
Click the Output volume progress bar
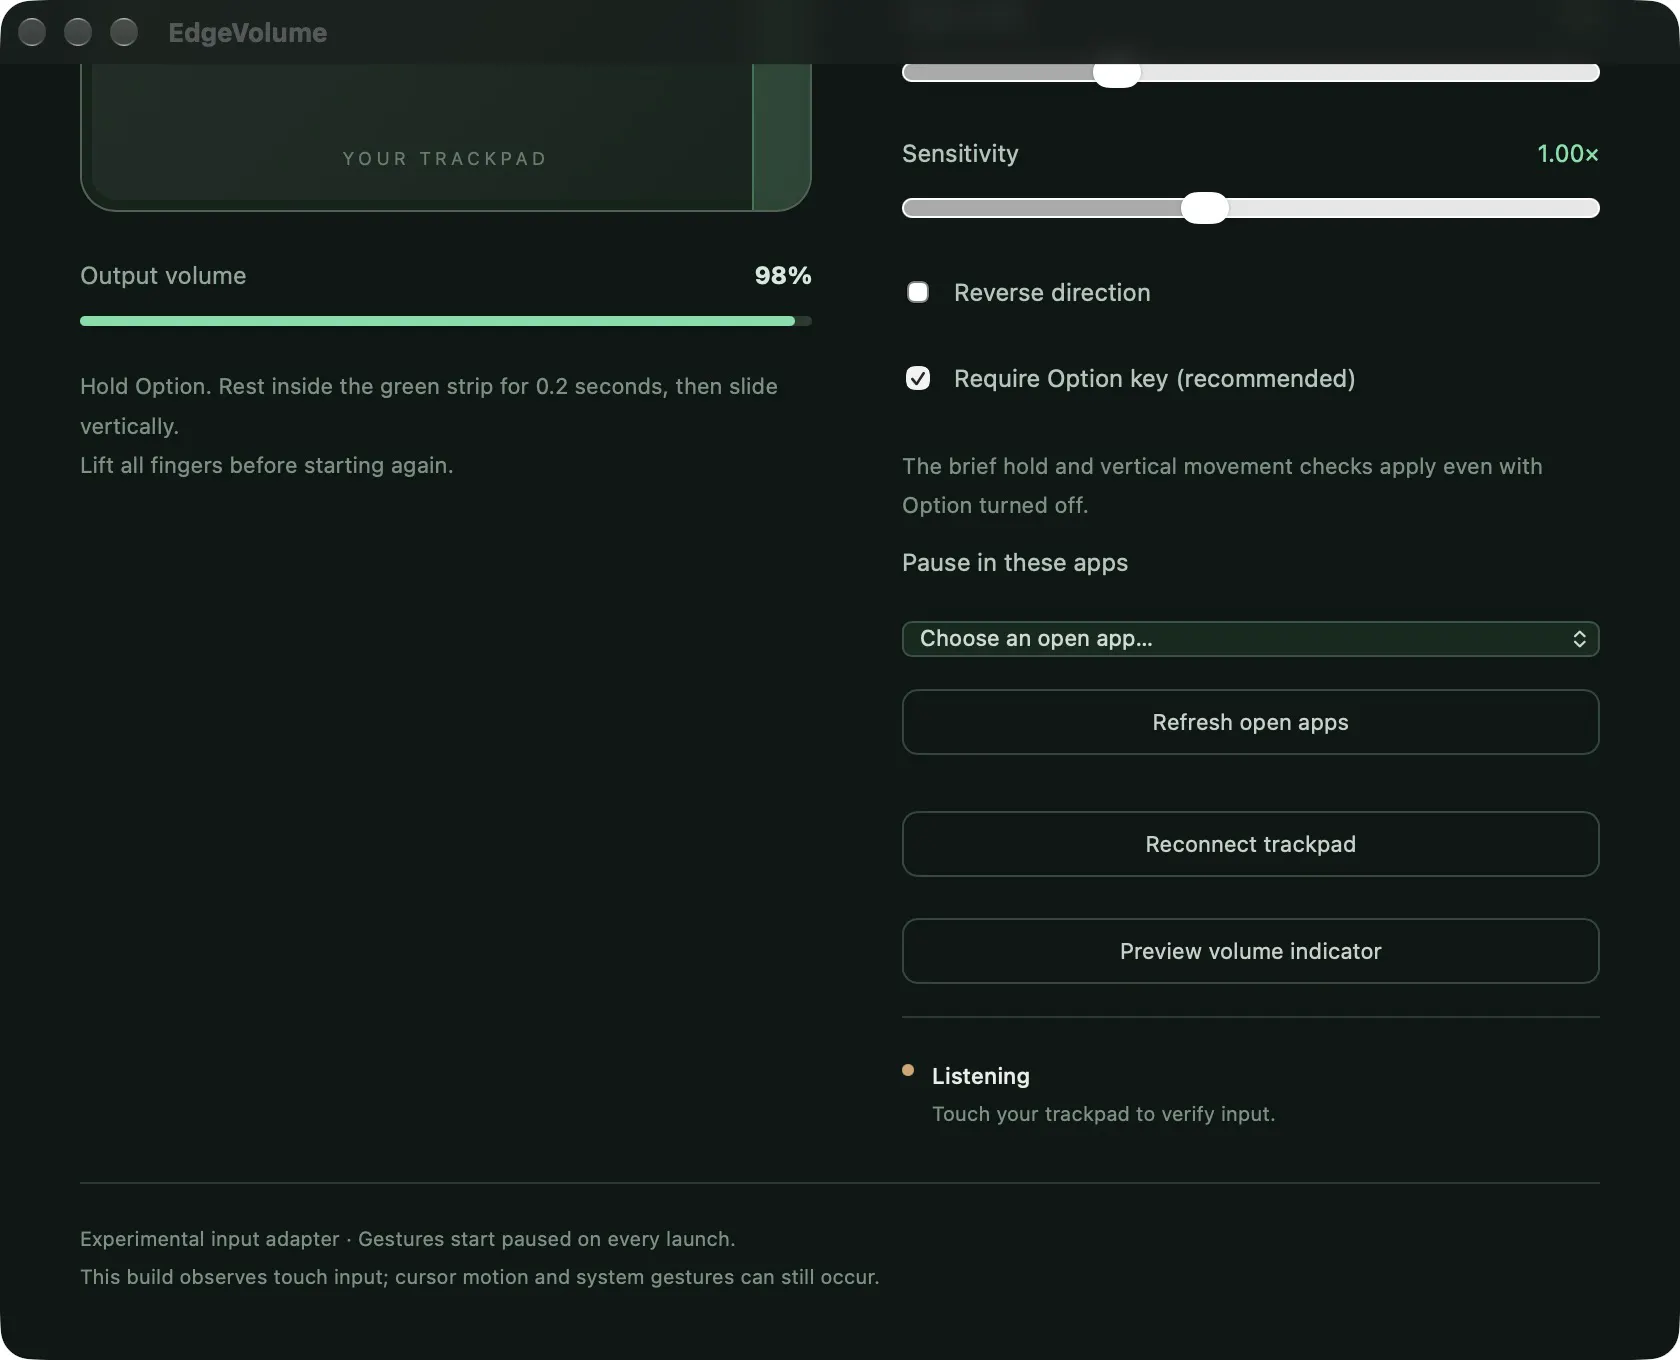[x=445, y=321]
